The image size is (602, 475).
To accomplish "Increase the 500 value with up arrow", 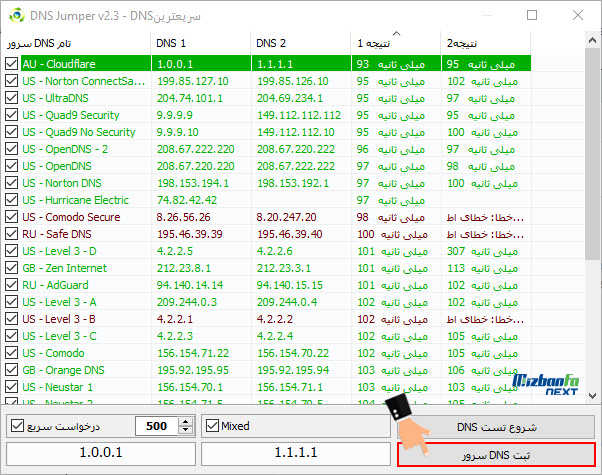I will pyautogui.click(x=186, y=422).
